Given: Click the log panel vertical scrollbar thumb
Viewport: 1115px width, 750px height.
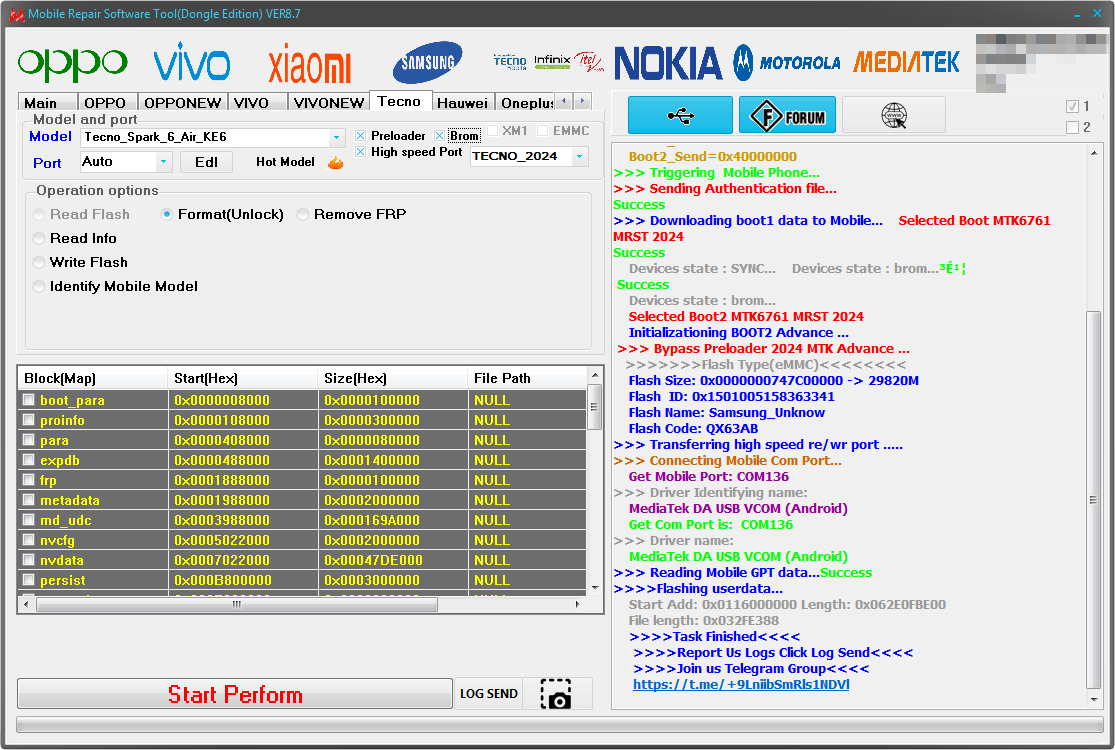Looking at the screenshot, I should click(x=1093, y=500).
